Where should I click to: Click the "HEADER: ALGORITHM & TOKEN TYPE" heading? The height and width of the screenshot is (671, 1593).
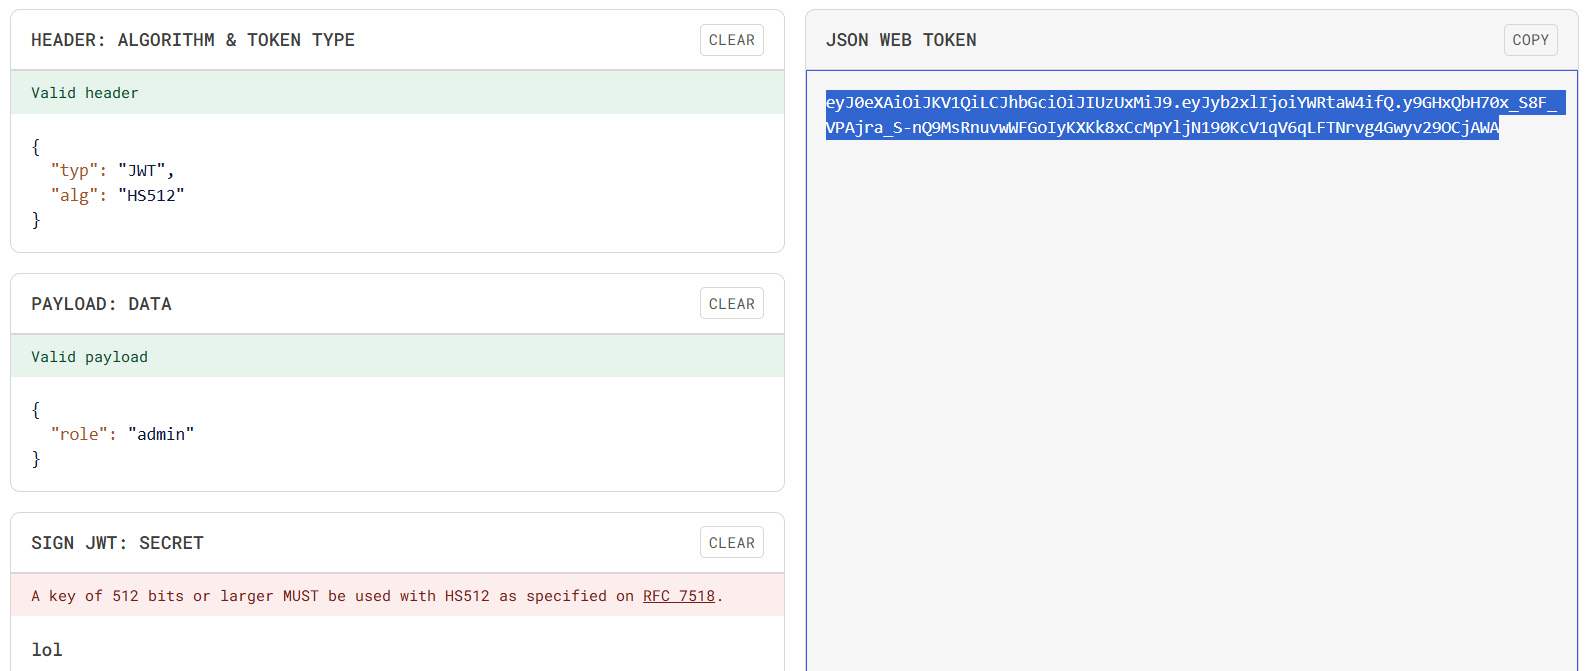(x=193, y=40)
